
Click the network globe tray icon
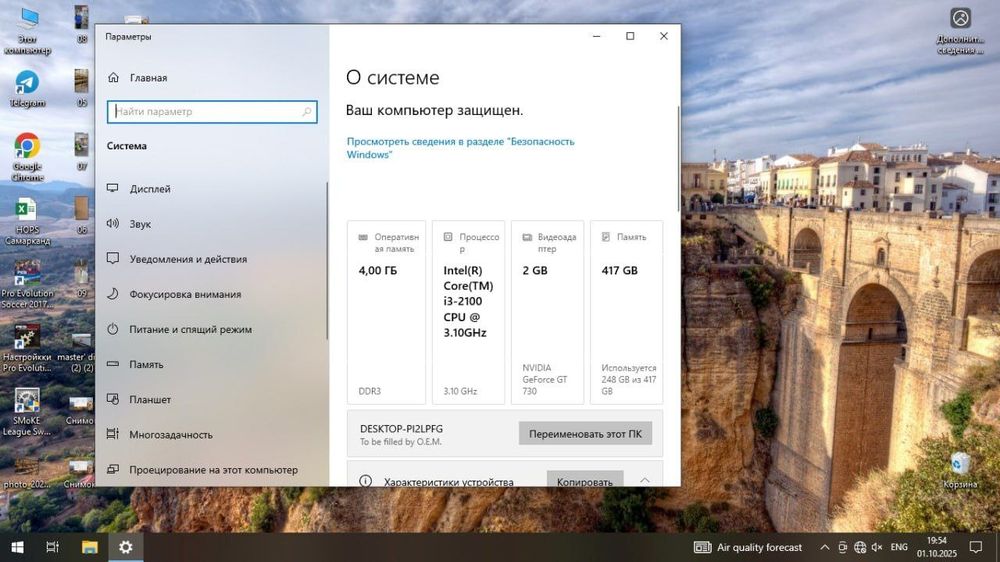pyautogui.click(x=860, y=547)
